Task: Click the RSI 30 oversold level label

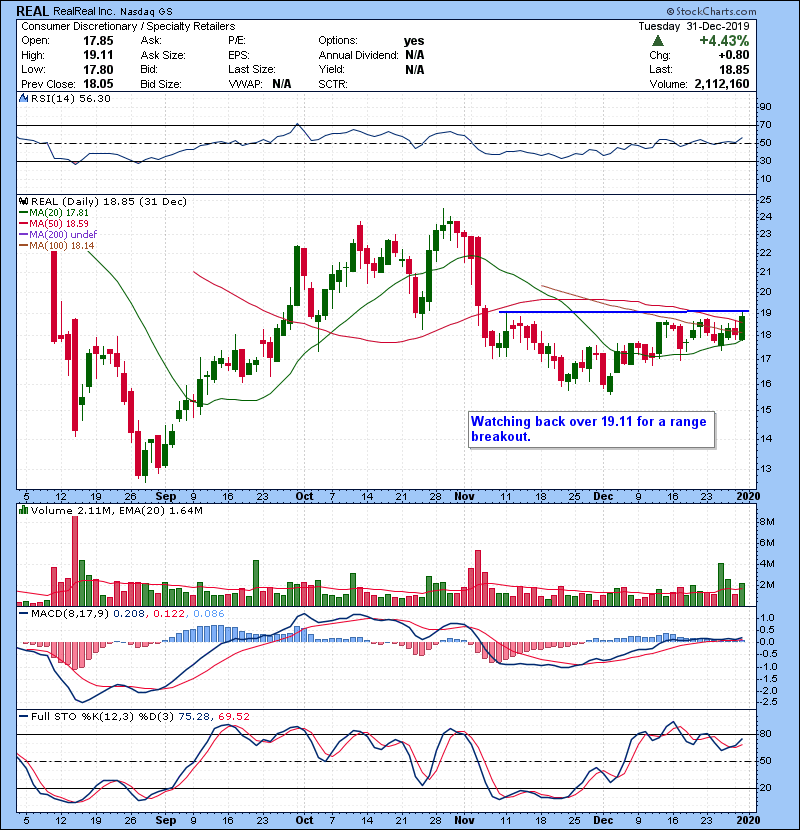Action: pyautogui.click(x=766, y=161)
